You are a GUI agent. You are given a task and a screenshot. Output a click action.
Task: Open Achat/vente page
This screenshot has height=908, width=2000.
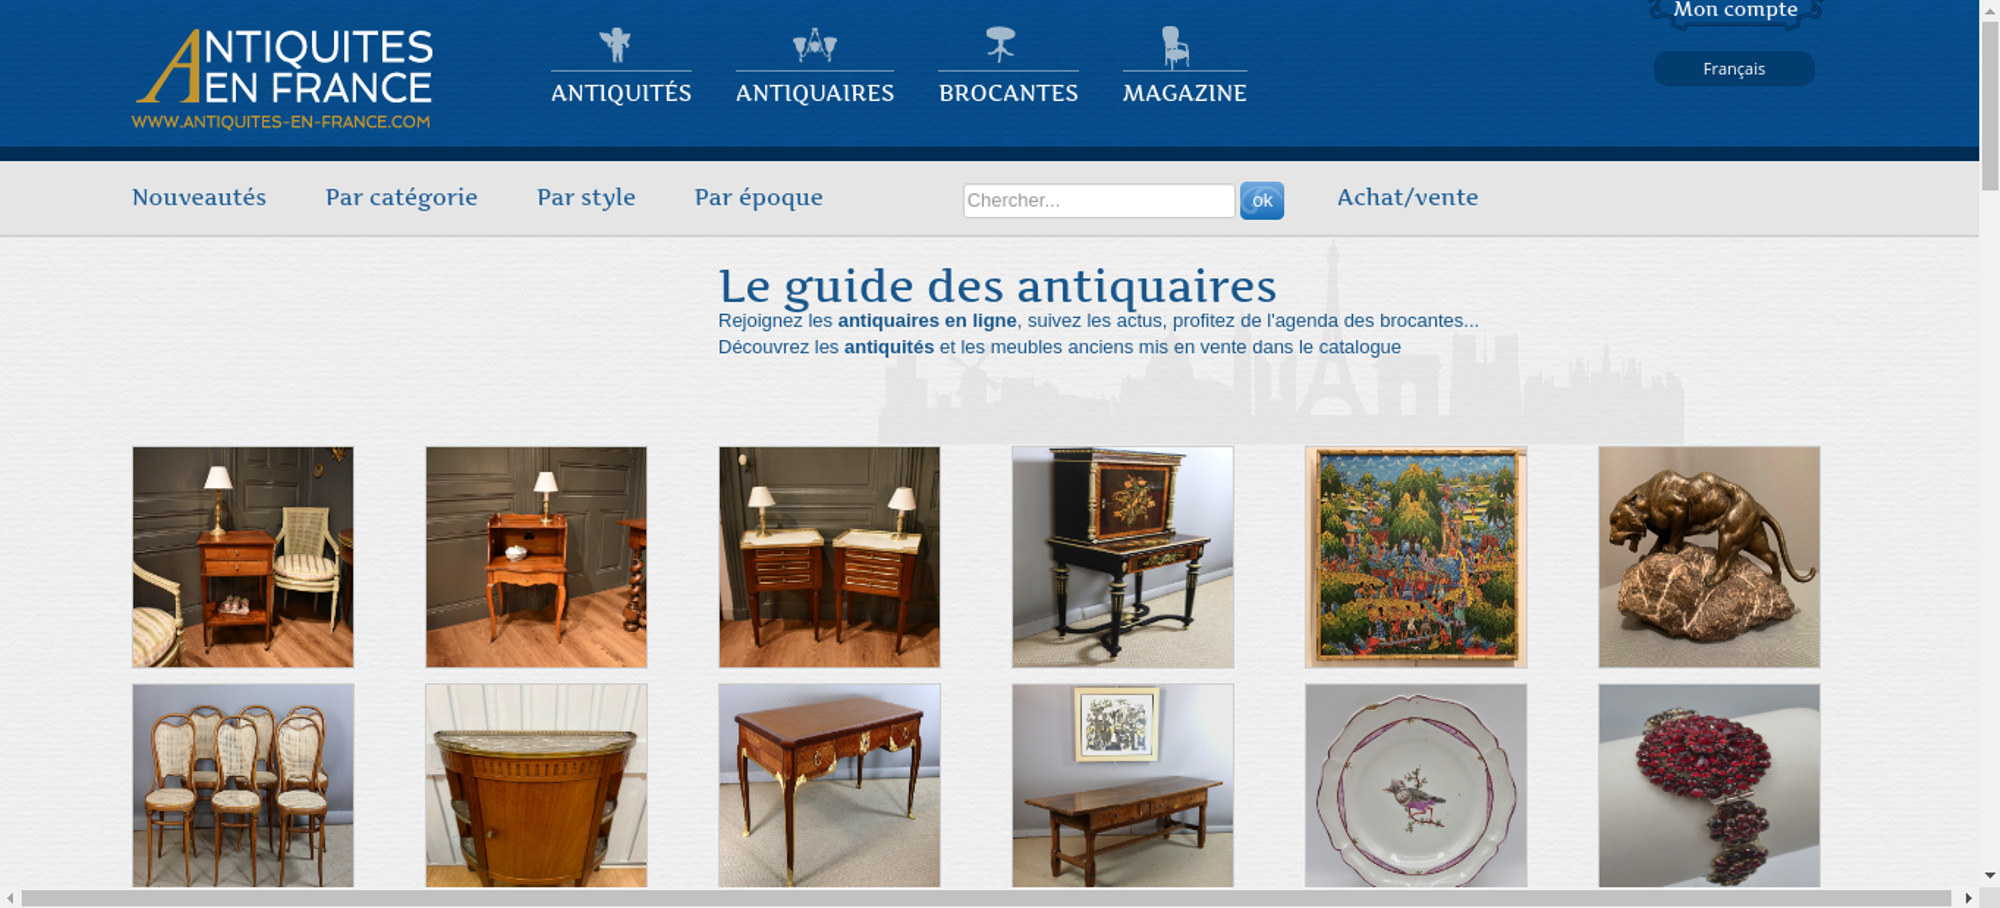(1407, 197)
